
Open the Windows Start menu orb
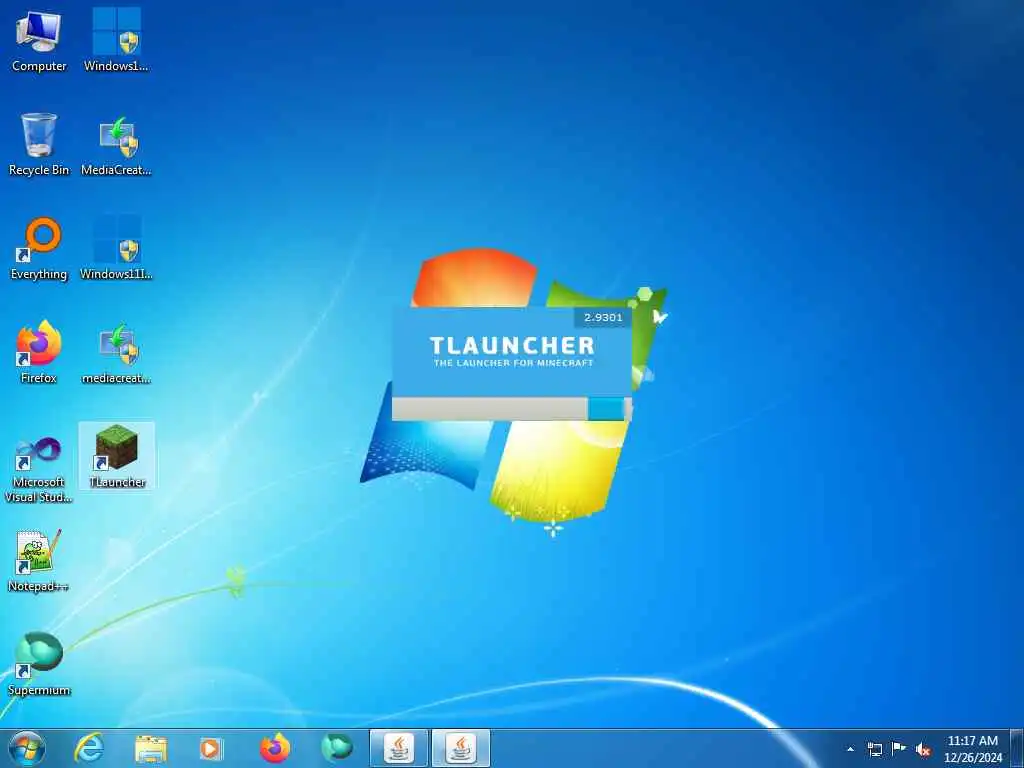pyautogui.click(x=27, y=748)
